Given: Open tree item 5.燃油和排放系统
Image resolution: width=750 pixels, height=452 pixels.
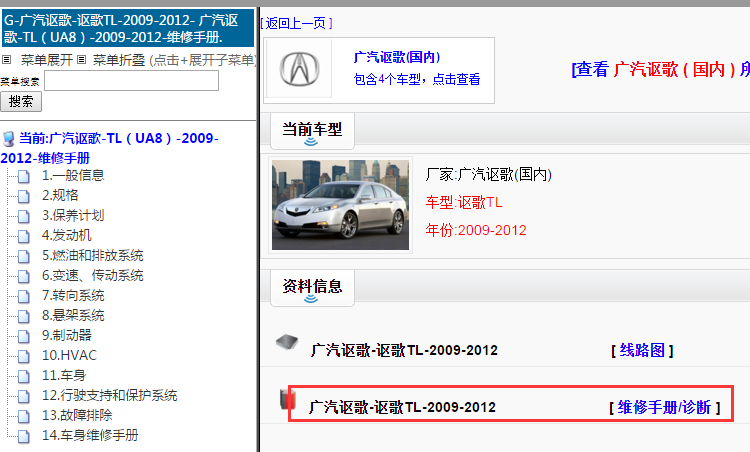Looking at the screenshot, I should 93,256.
